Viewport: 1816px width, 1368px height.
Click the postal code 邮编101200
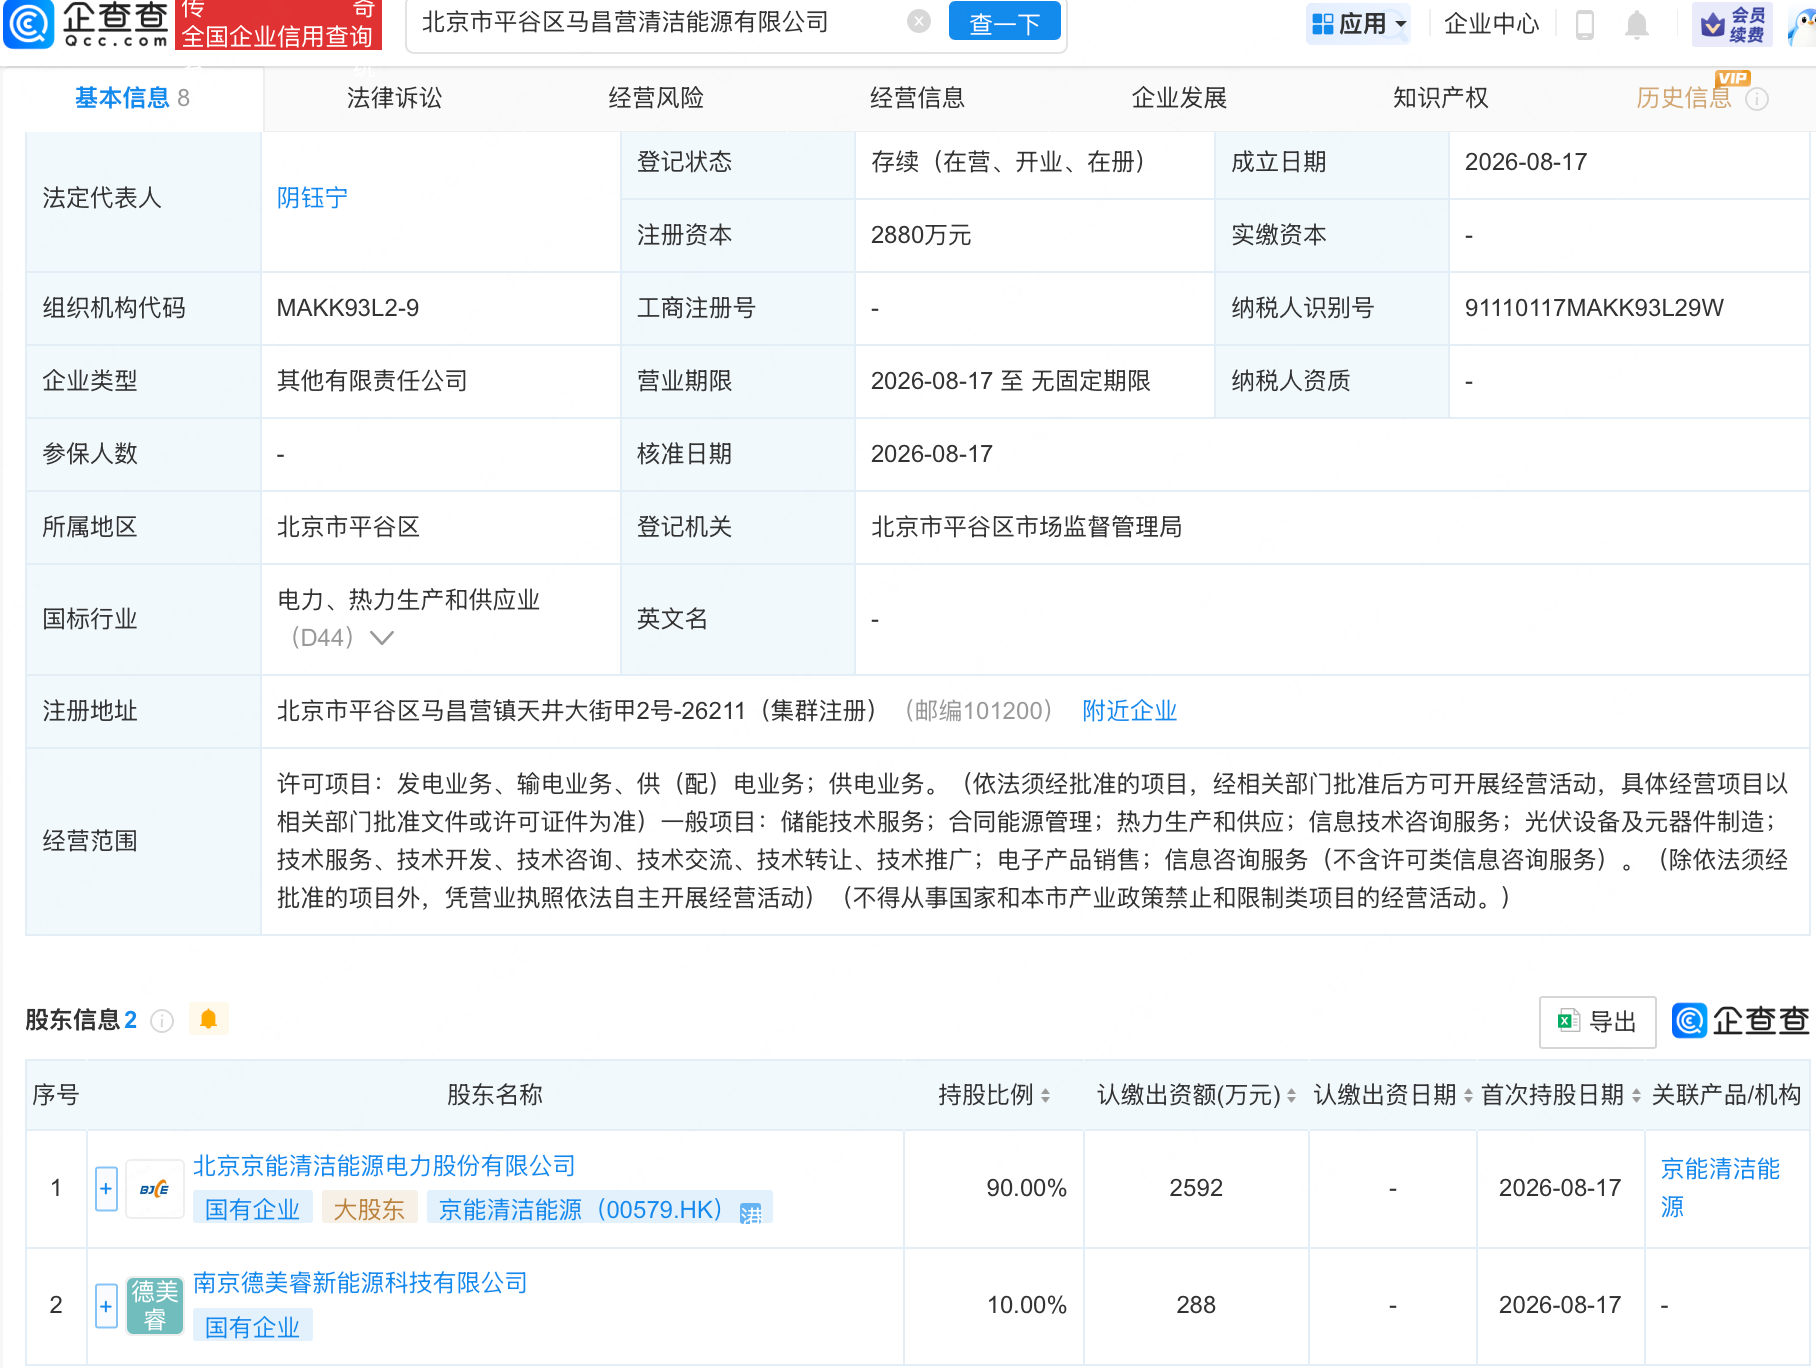click(978, 711)
